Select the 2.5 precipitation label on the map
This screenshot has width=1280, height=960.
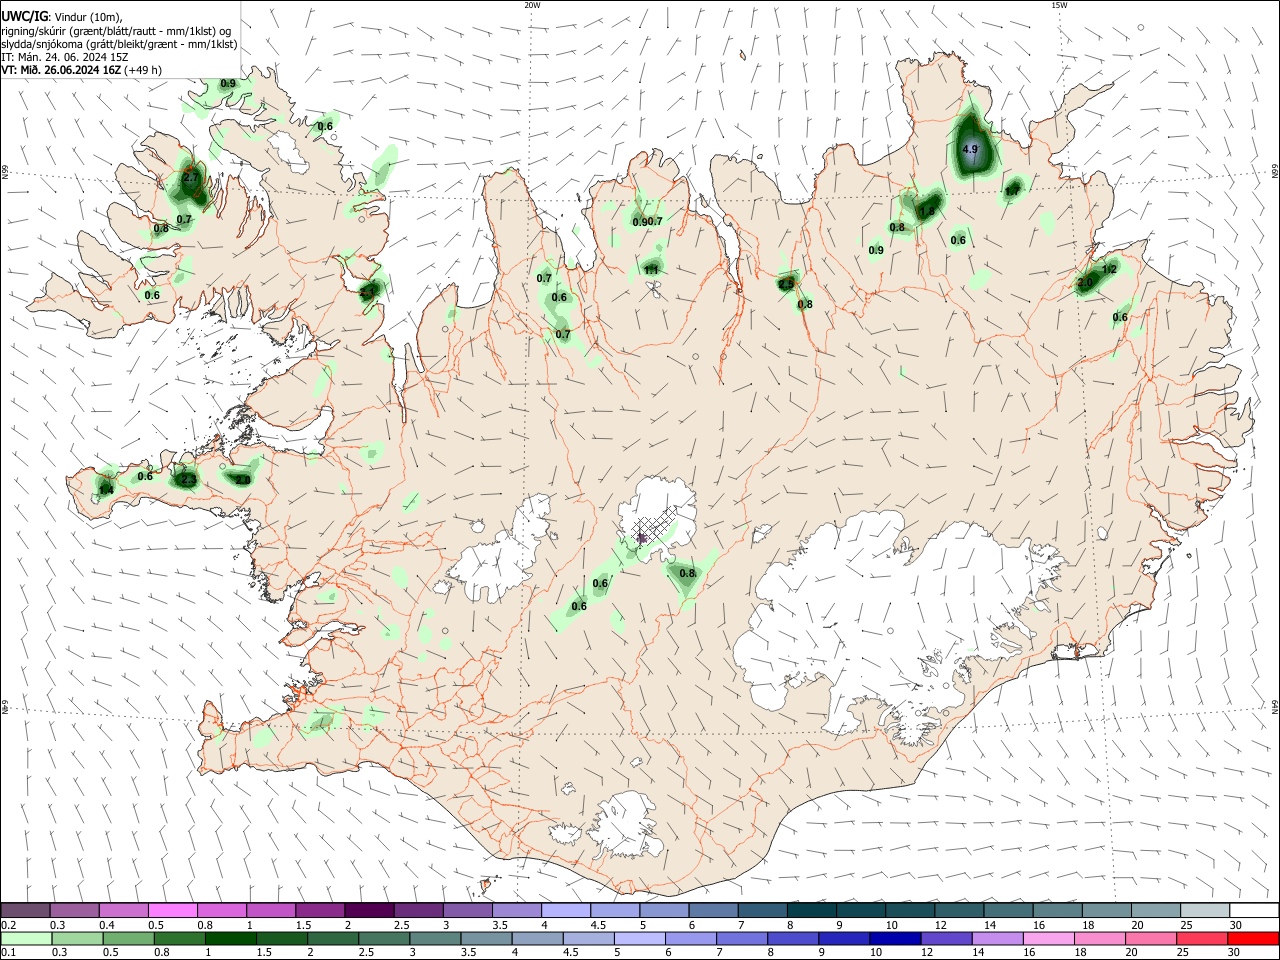[786, 284]
